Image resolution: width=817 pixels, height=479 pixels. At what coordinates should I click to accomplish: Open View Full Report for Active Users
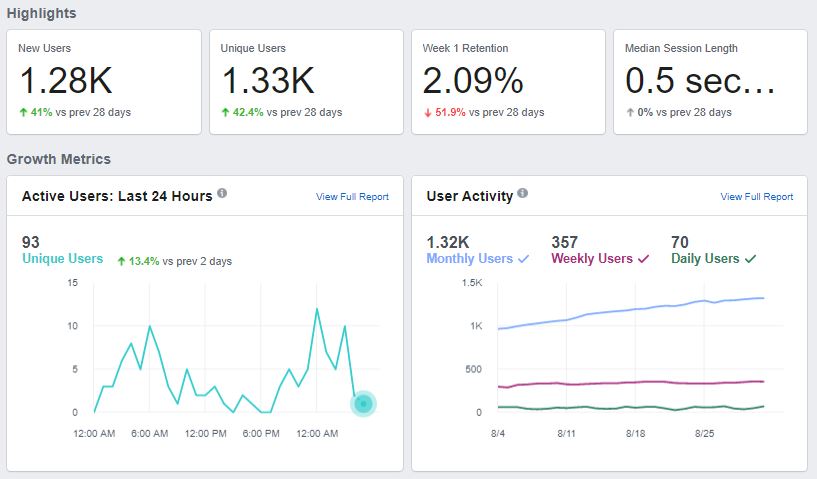pos(352,197)
